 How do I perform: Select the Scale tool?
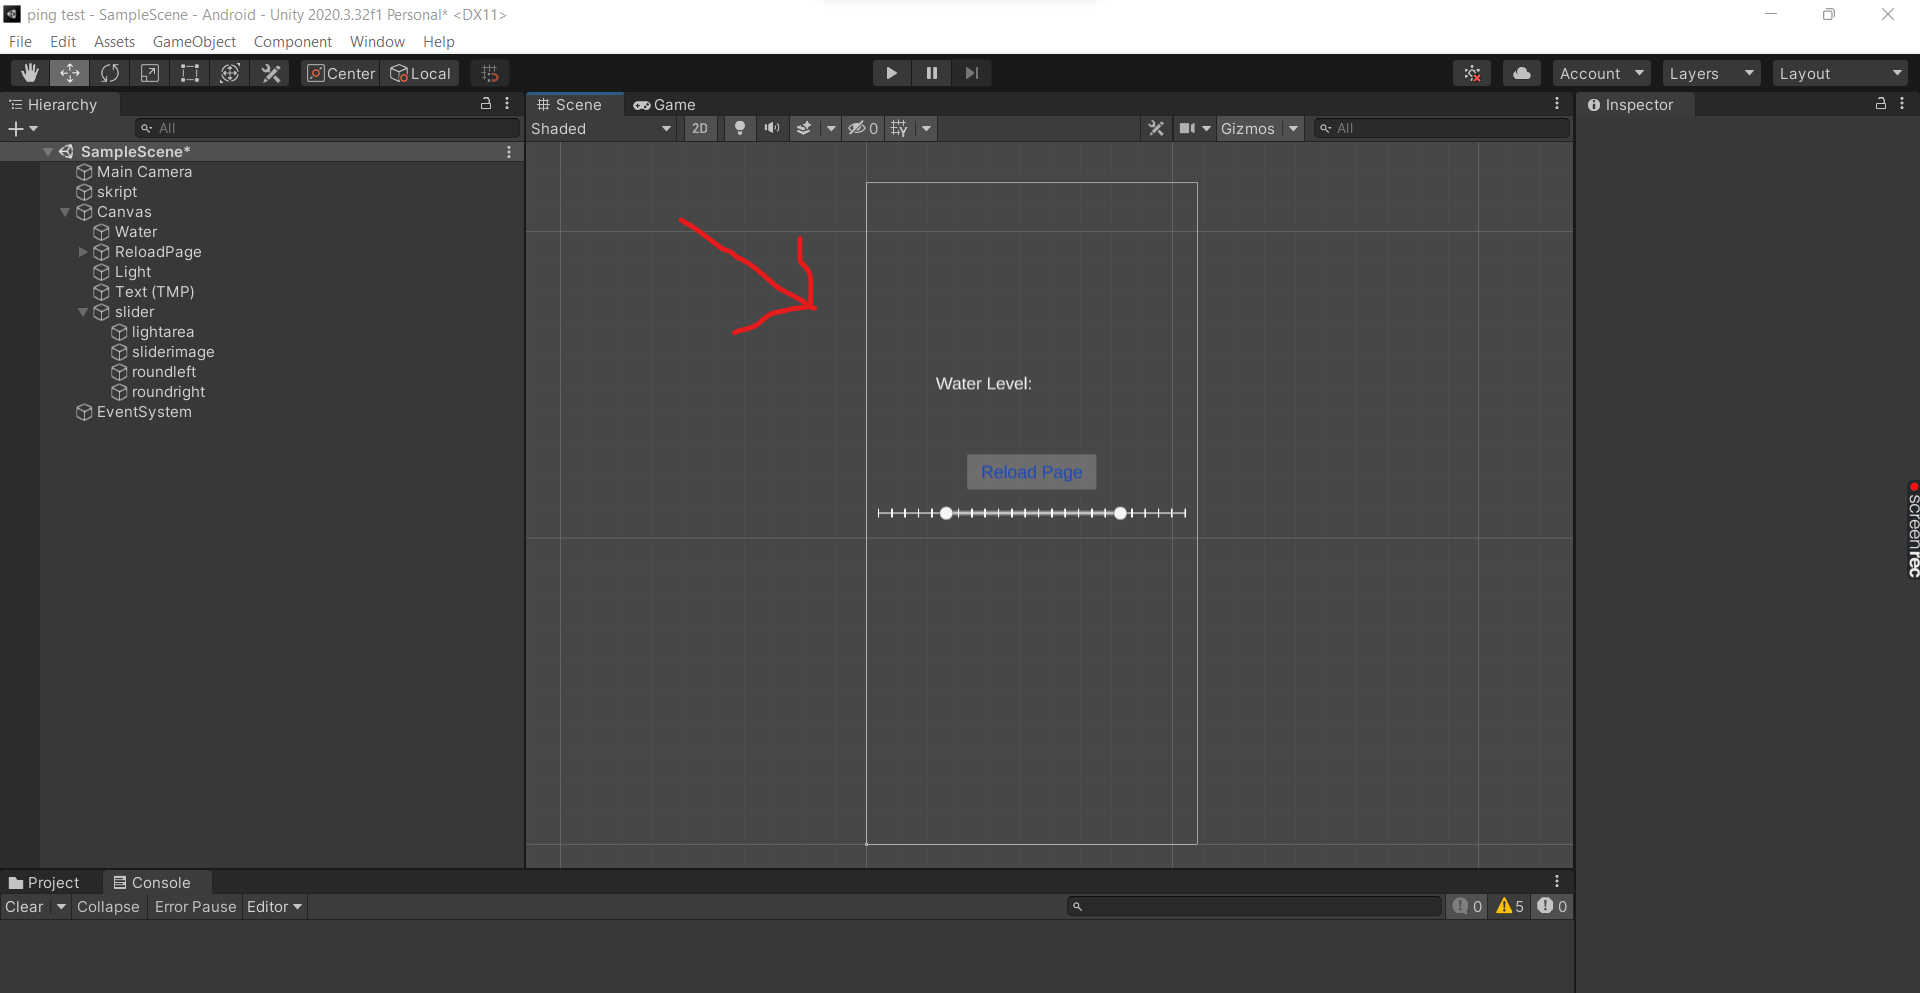click(150, 72)
